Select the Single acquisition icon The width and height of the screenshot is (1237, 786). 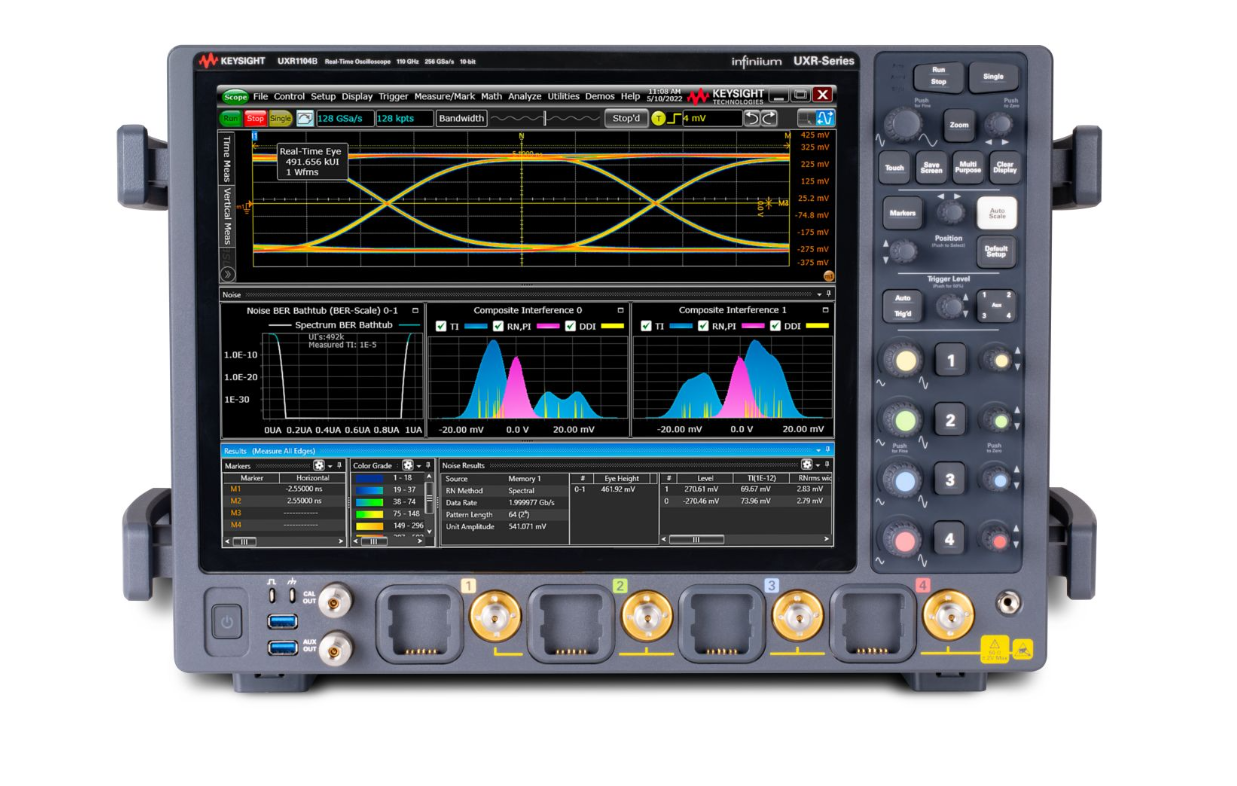(279, 118)
